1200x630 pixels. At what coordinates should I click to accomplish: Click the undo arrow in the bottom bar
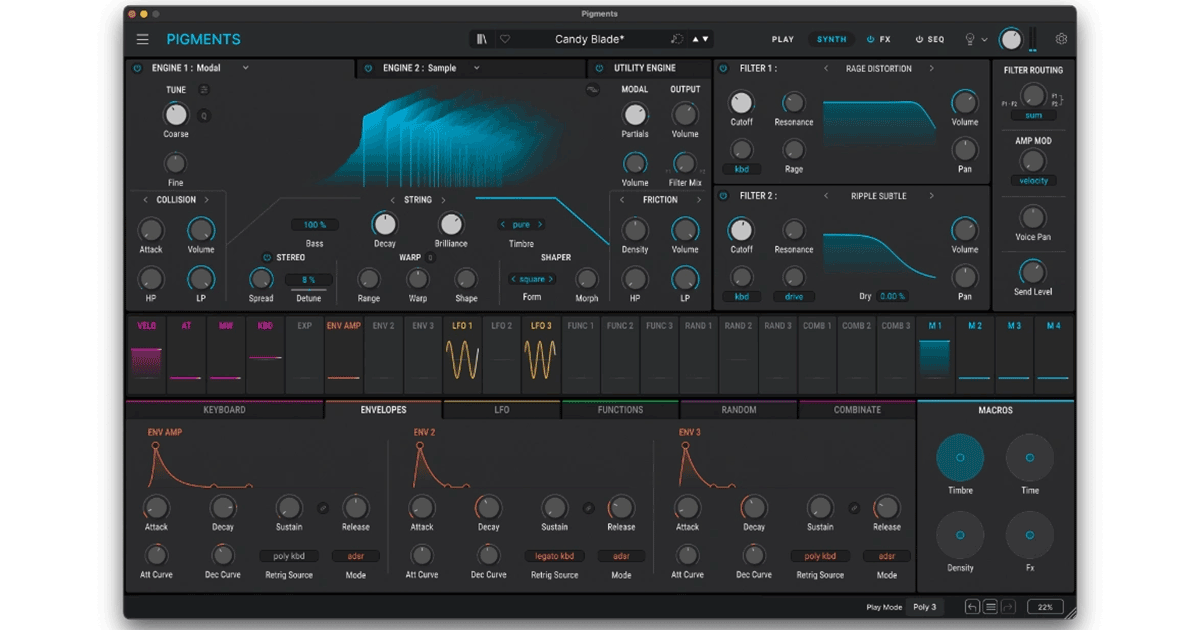click(972, 607)
